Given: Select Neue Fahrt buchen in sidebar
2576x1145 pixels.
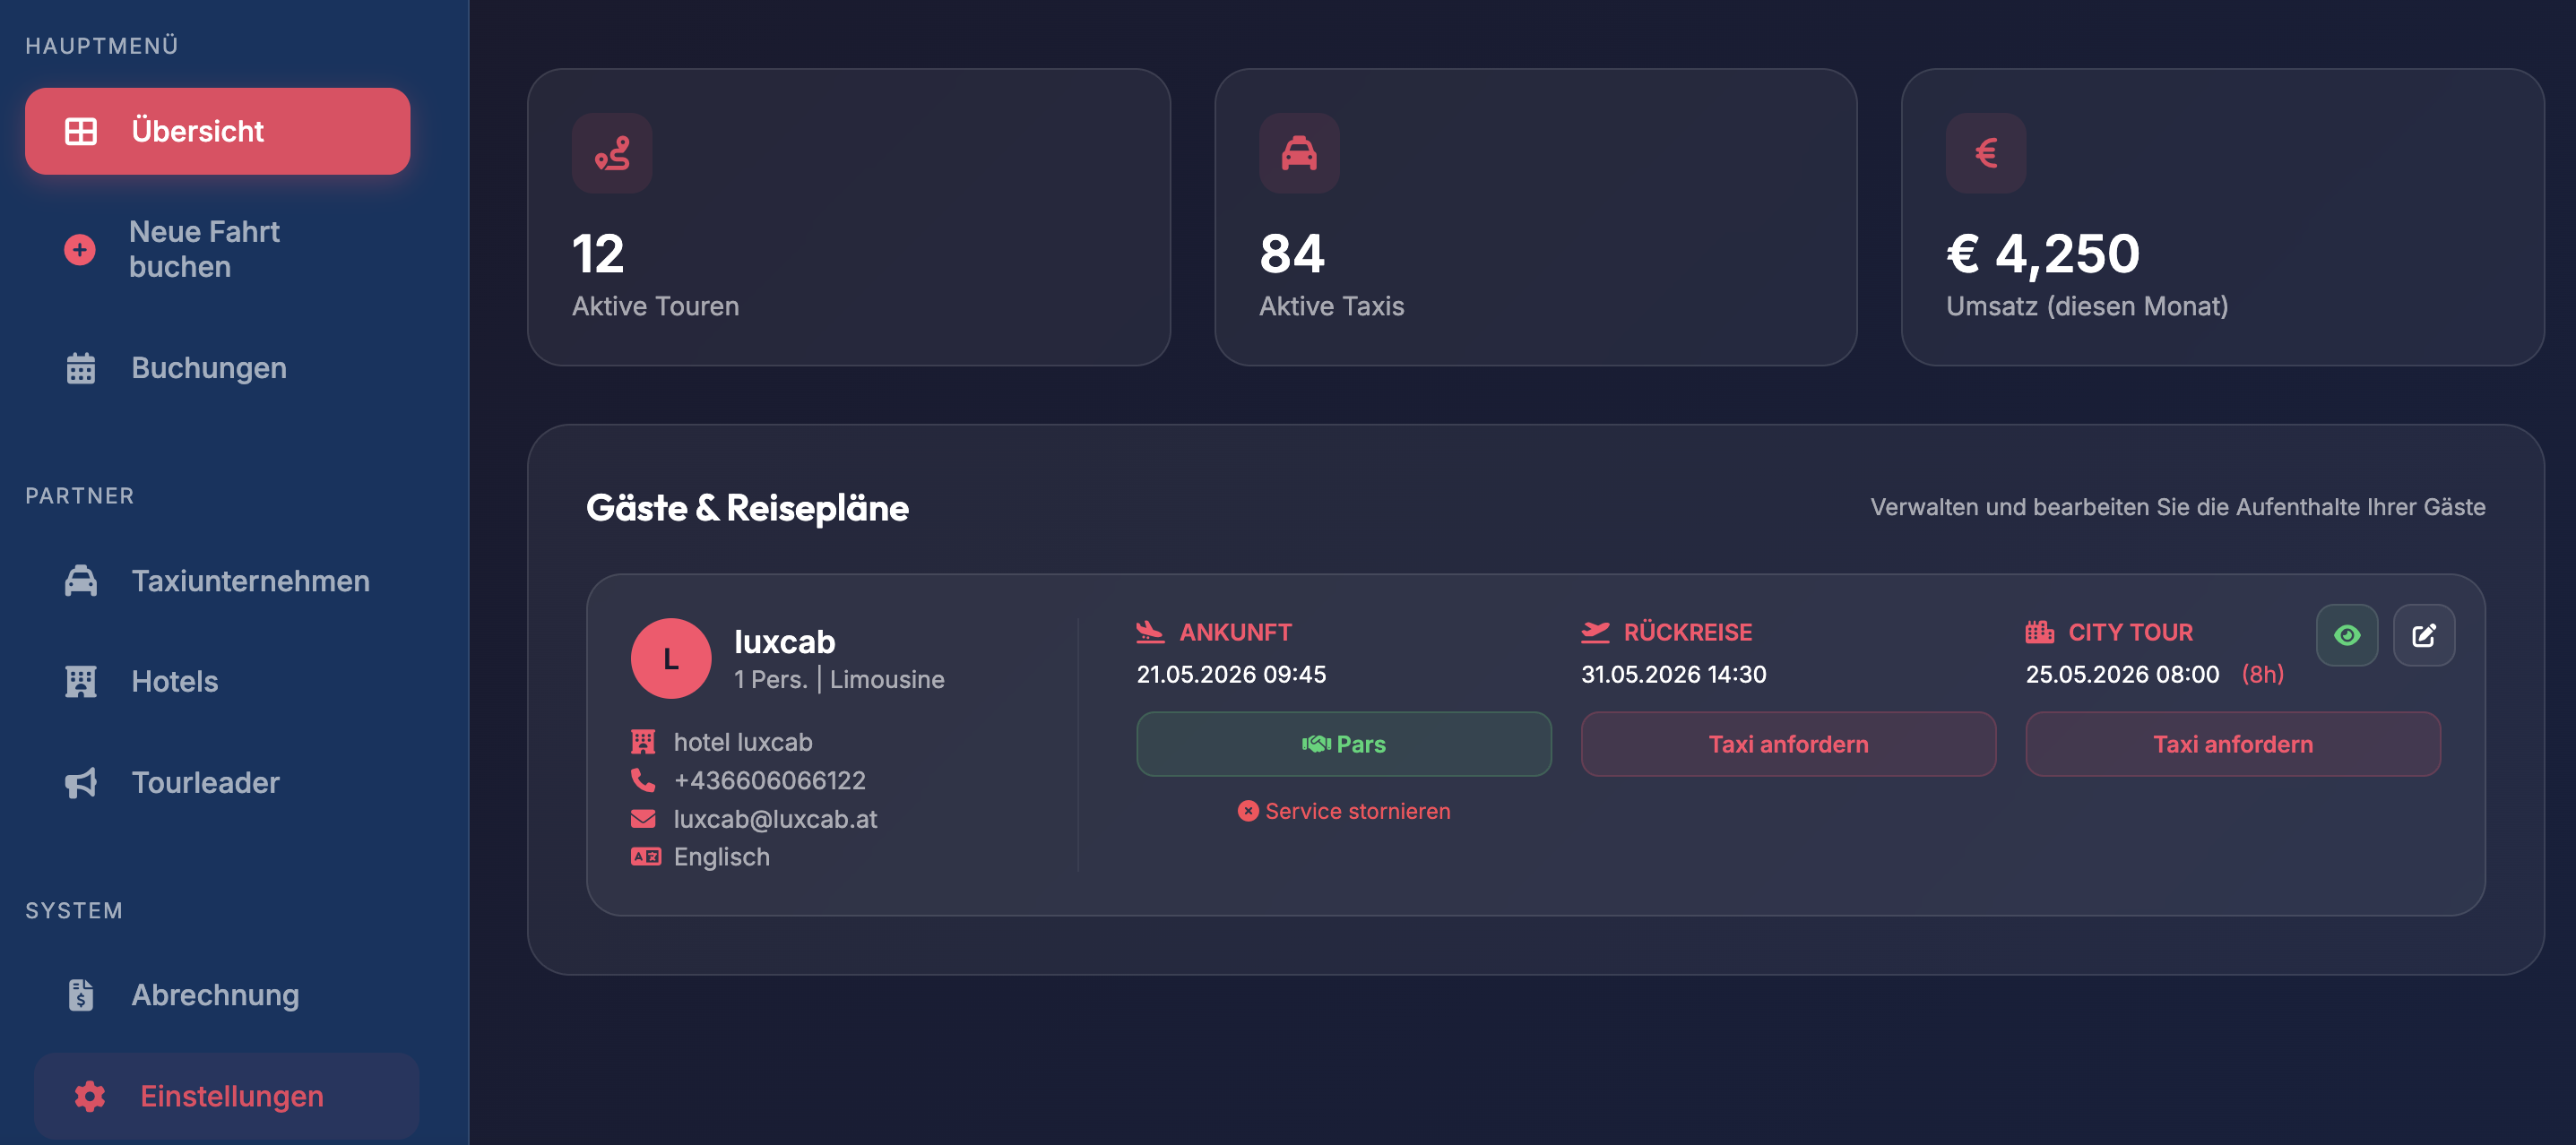Looking at the screenshot, I should (217, 249).
